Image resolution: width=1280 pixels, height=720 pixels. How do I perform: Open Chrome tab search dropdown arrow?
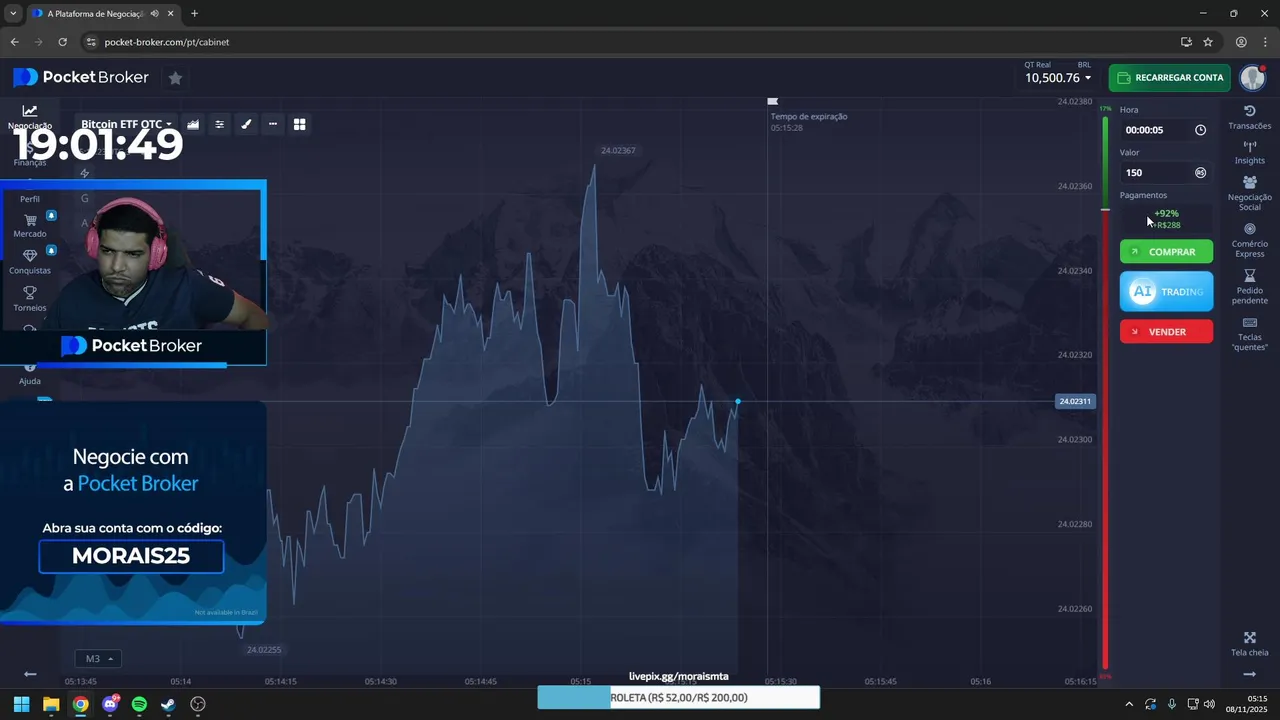coord(13,13)
